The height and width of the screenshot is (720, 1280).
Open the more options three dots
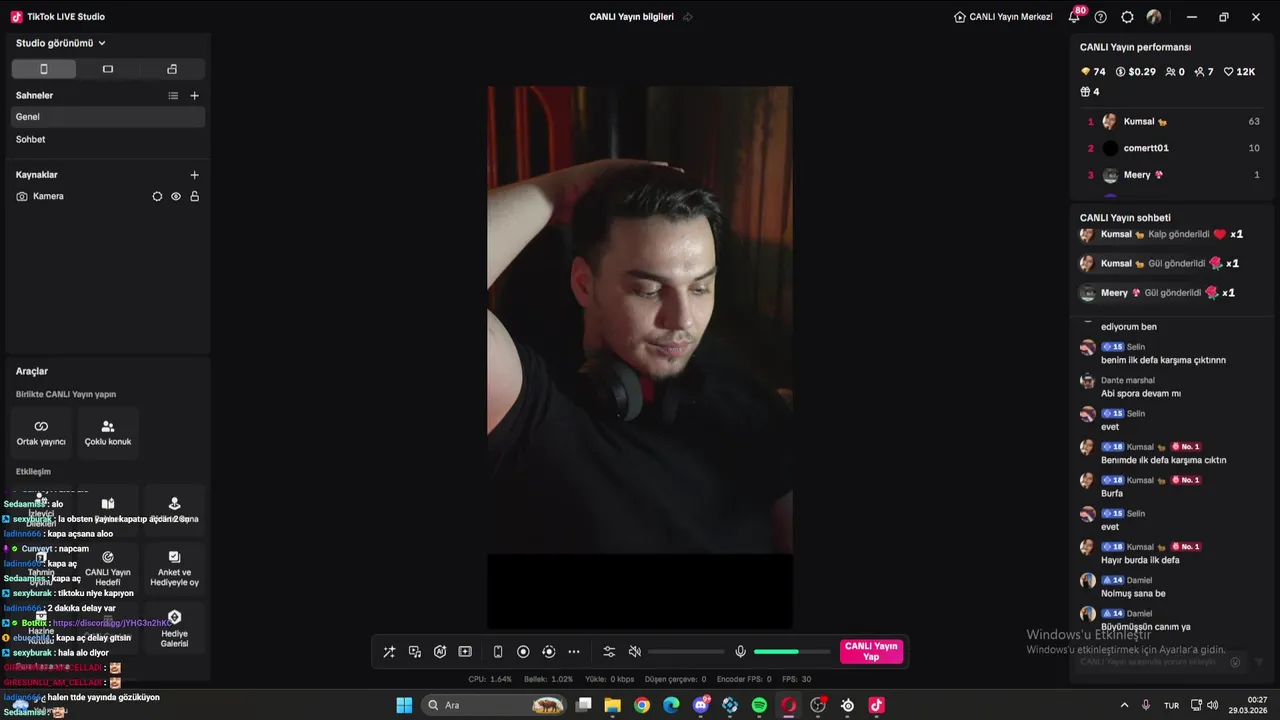(574, 652)
